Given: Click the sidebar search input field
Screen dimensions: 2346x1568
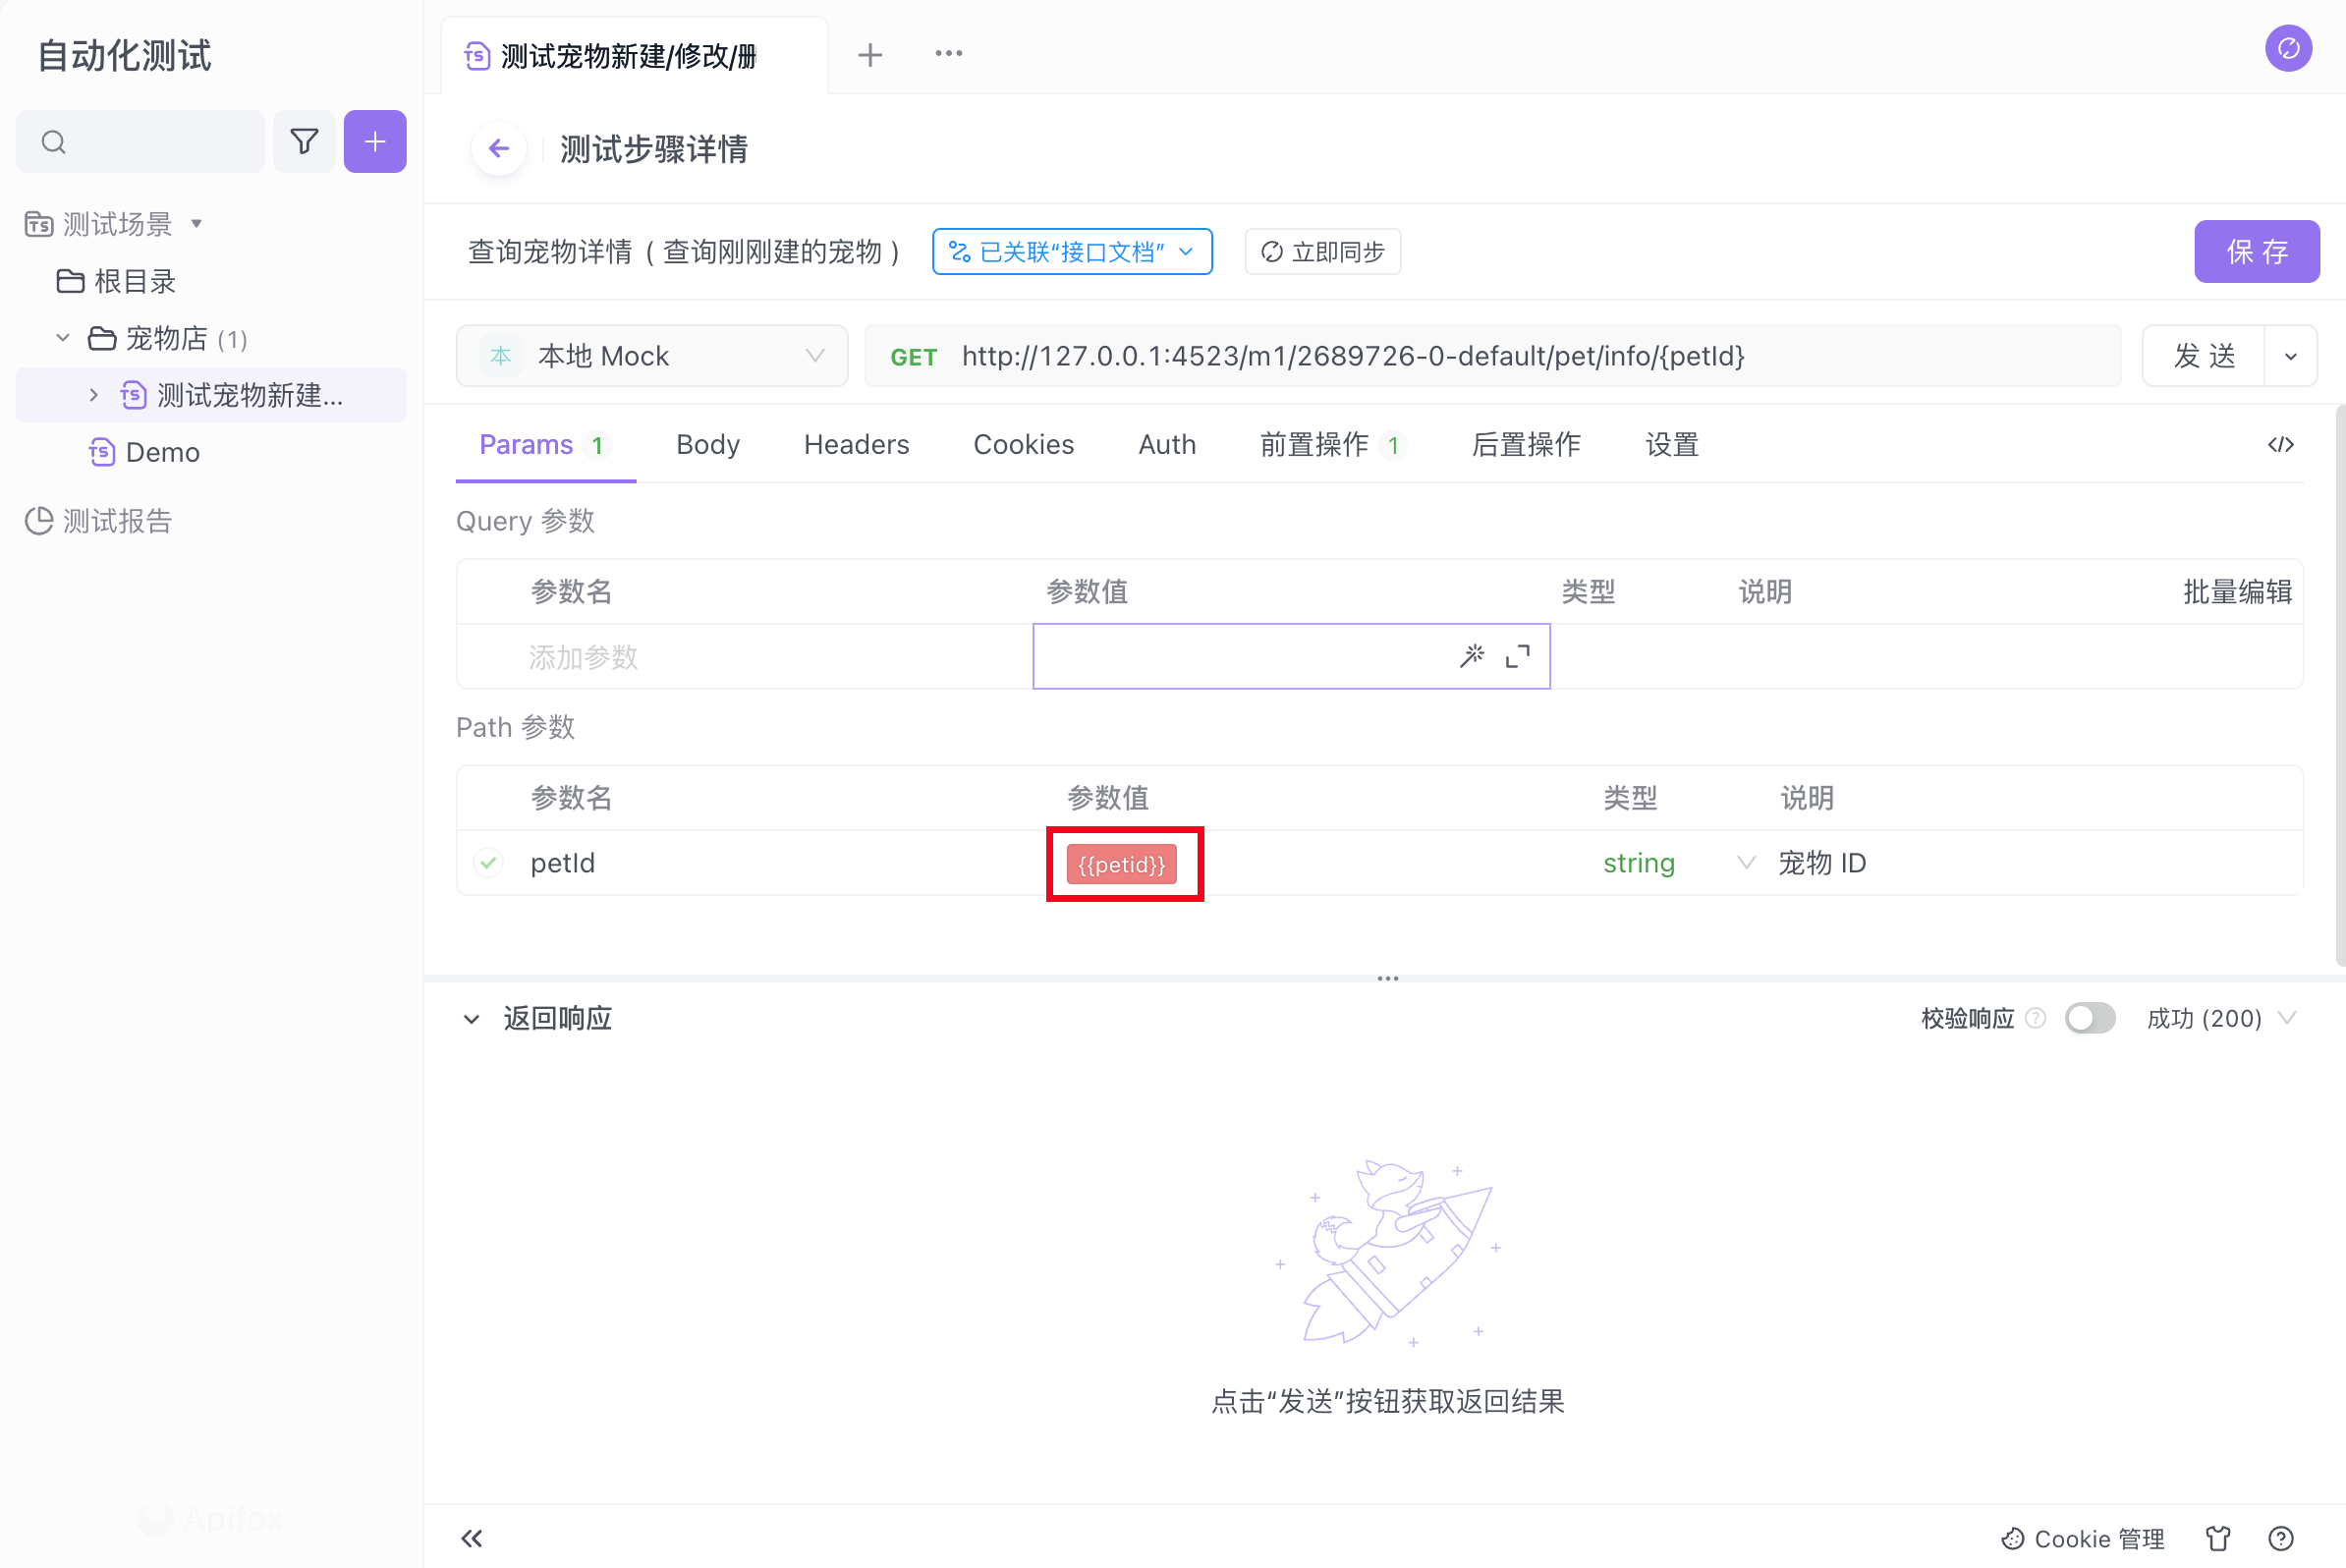Looking at the screenshot, I should [x=150, y=142].
